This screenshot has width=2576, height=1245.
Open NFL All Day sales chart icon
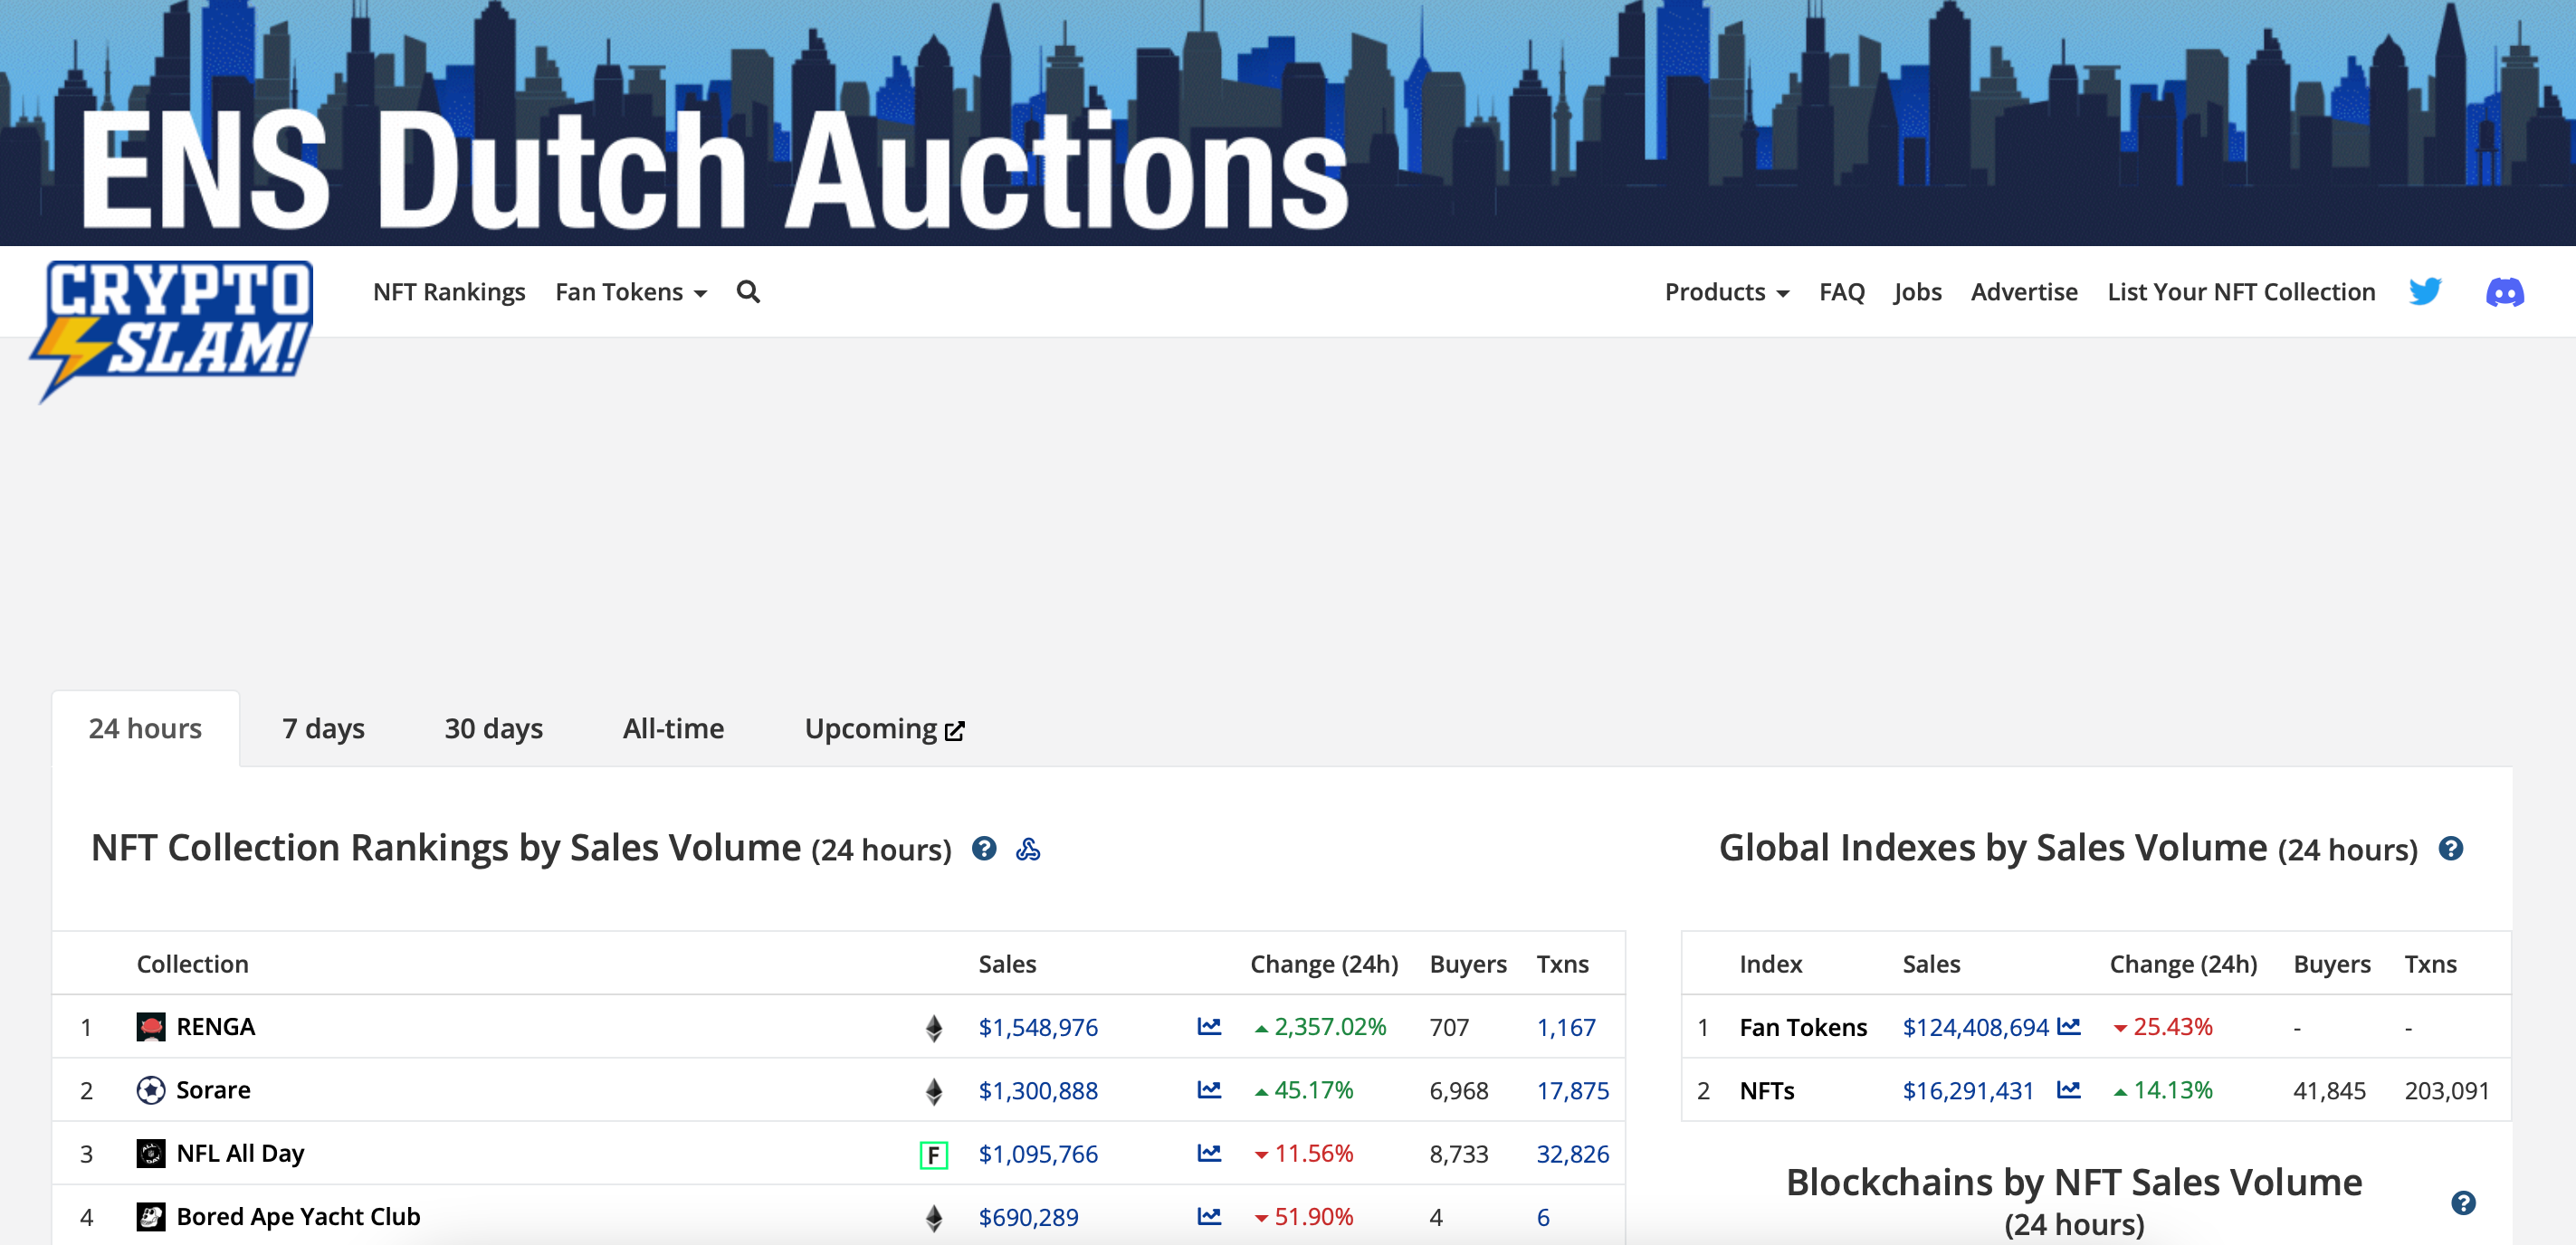(x=1209, y=1153)
